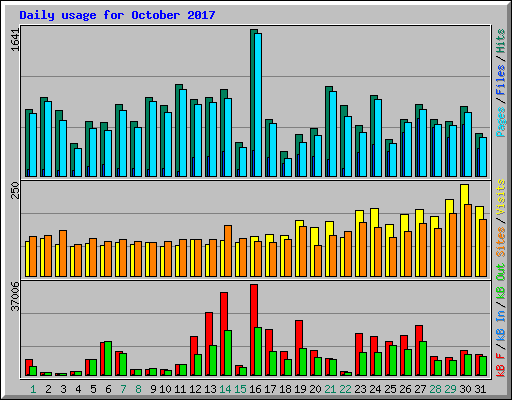Screen dimensions: 512x400
Task: Click green day label "22" on the x-axis
Action: (x=345, y=389)
